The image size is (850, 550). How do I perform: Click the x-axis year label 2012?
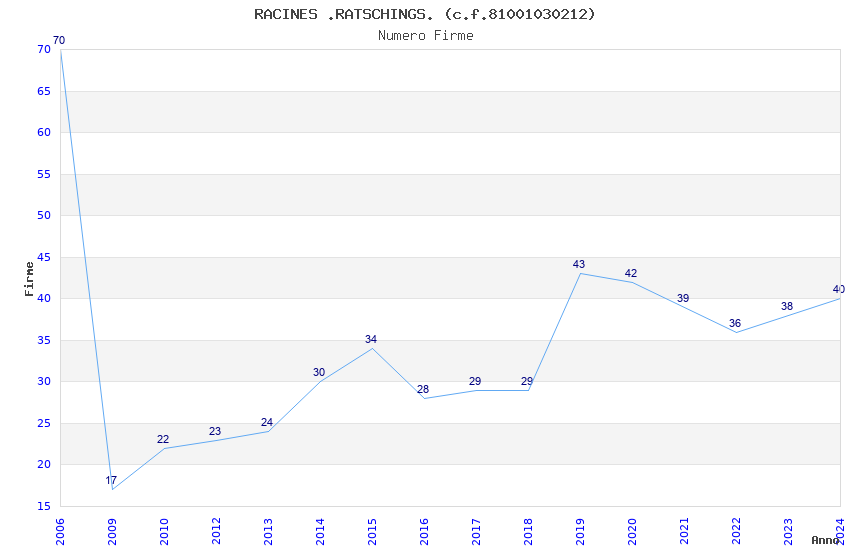[216, 532]
